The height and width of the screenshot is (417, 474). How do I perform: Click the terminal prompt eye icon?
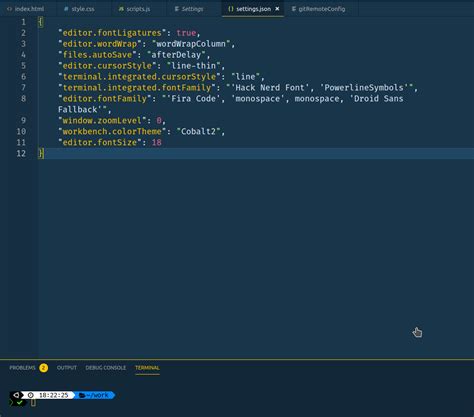[x=16, y=395]
